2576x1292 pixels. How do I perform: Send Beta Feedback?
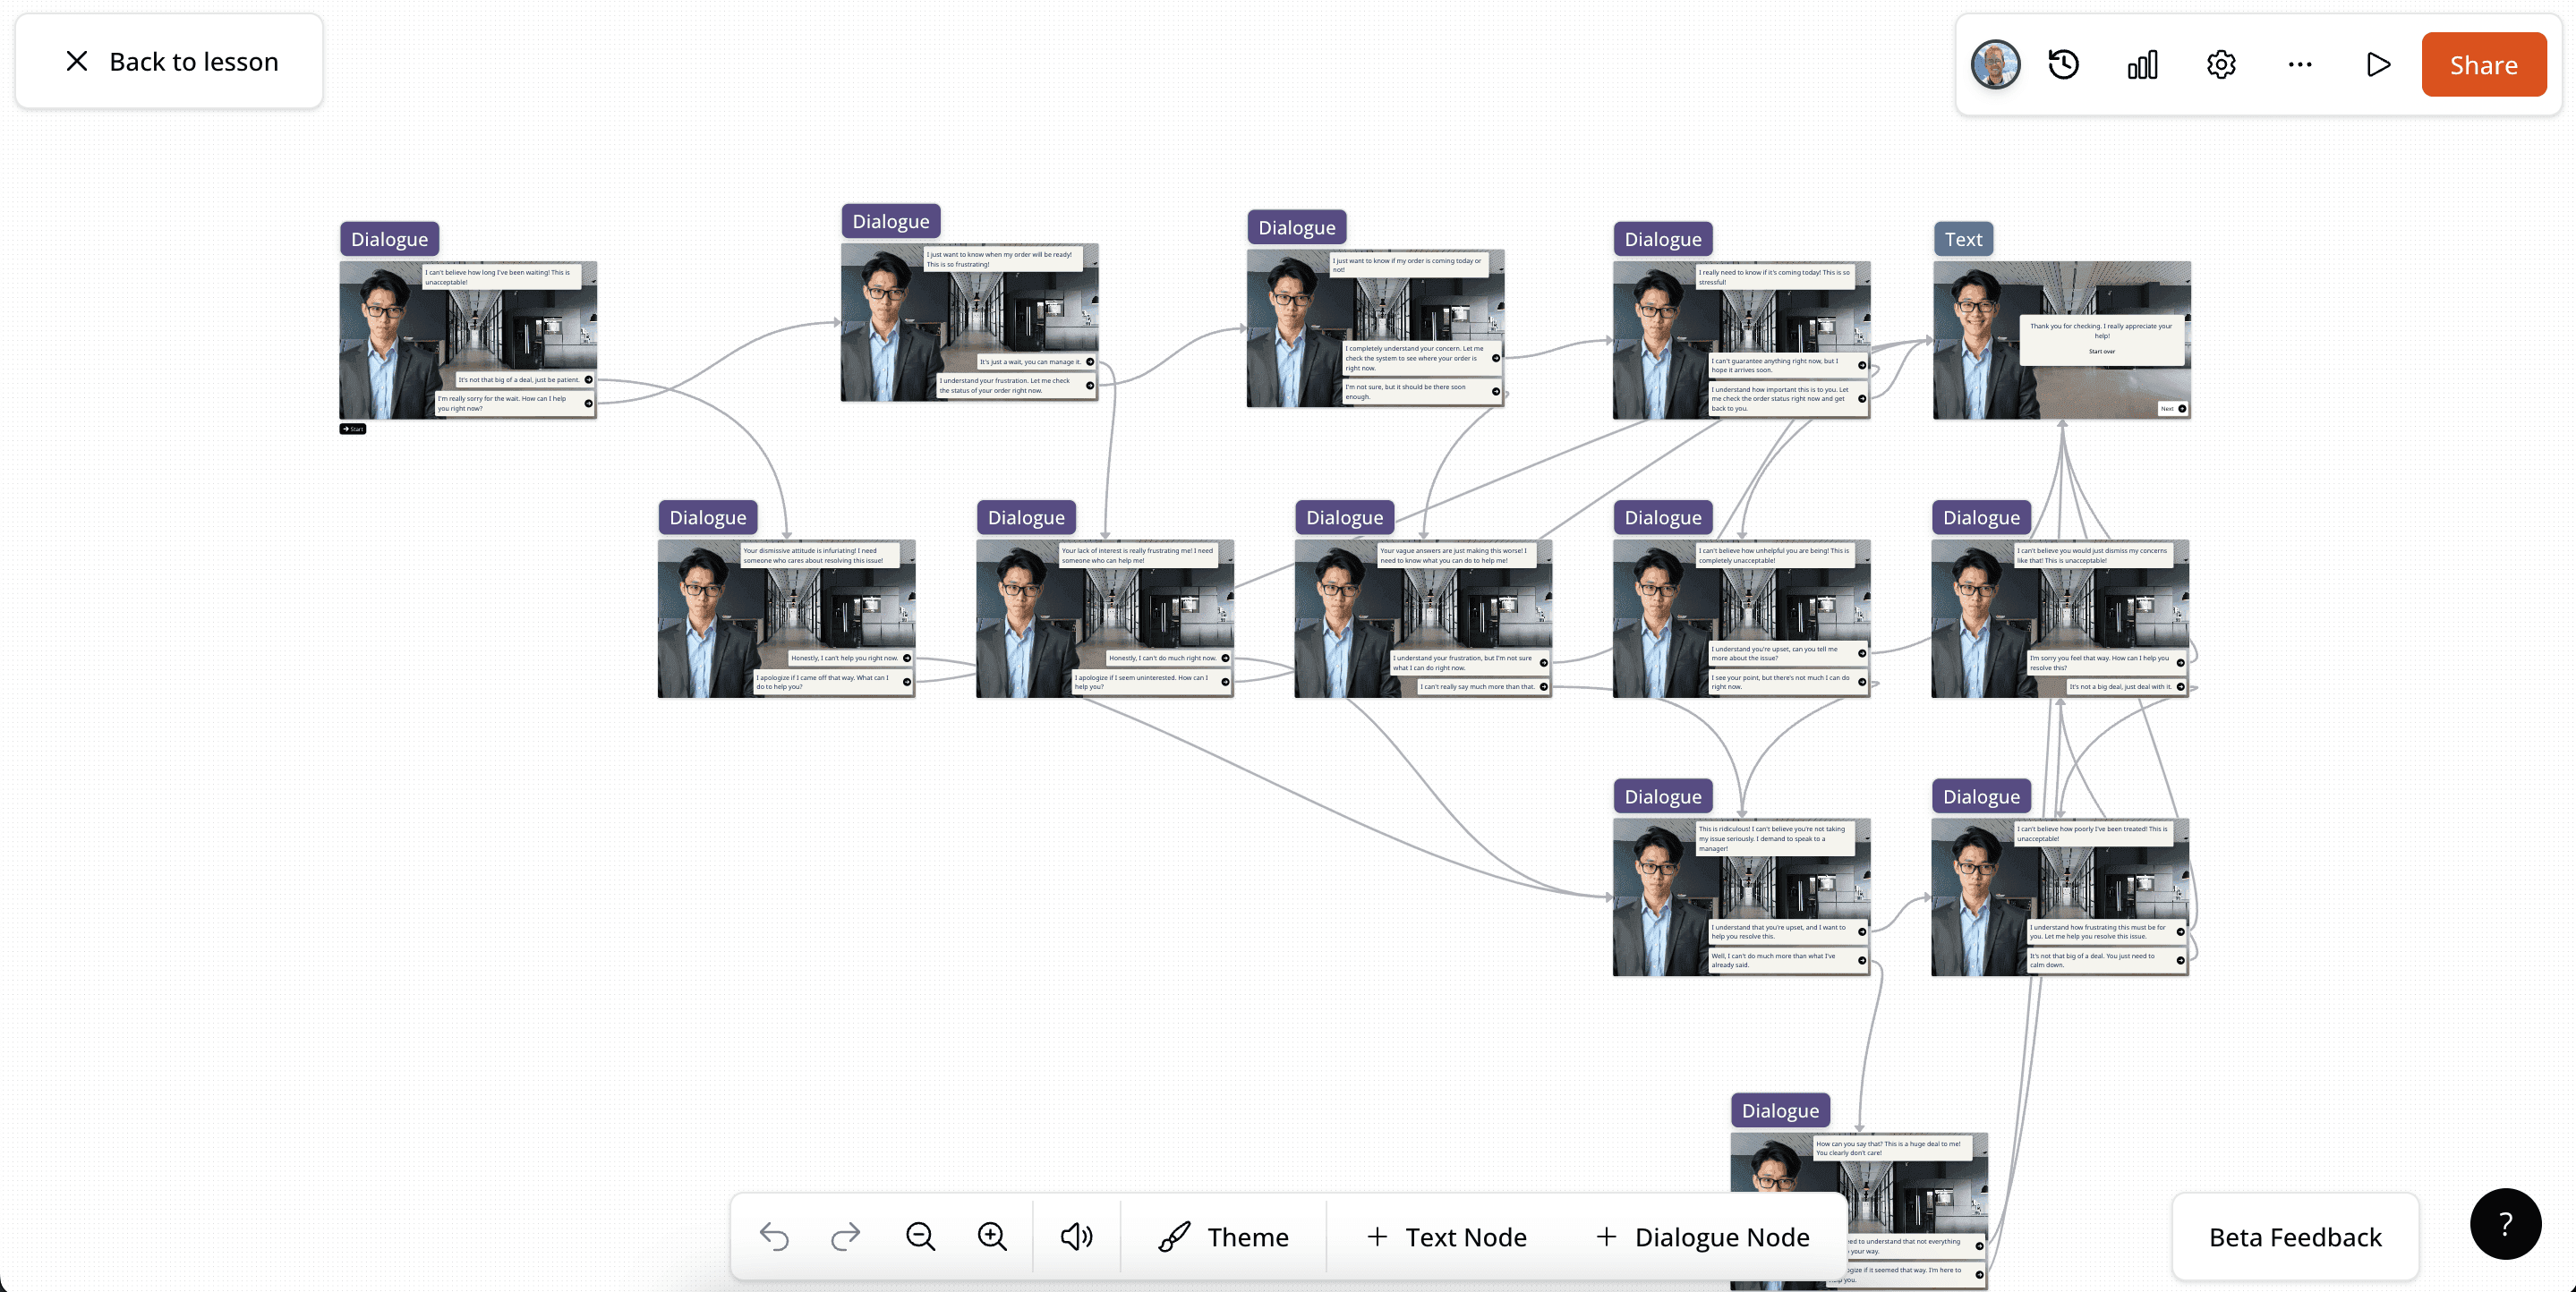pyautogui.click(x=2294, y=1237)
